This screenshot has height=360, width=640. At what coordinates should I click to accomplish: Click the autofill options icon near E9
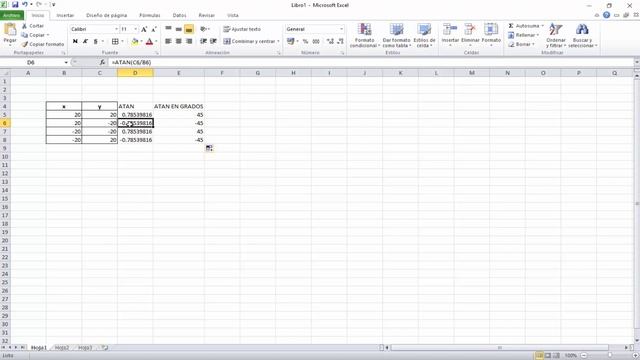point(209,148)
